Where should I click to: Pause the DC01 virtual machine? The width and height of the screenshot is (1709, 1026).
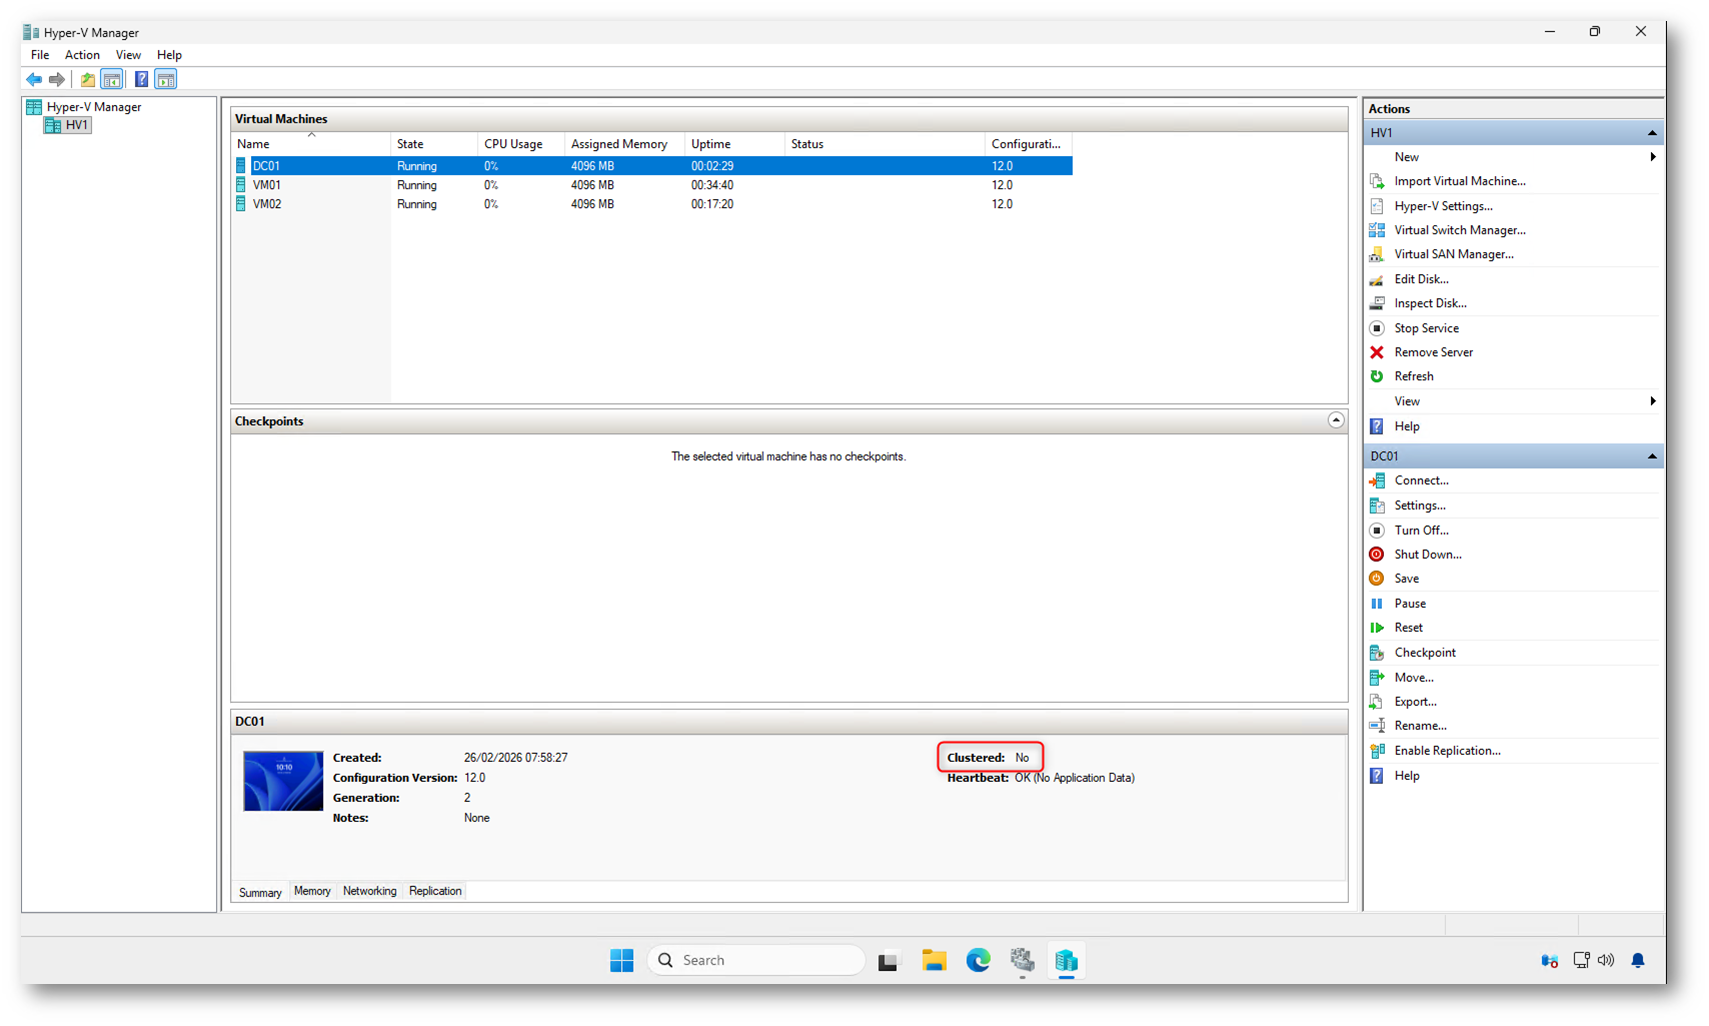pyautogui.click(x=1409, y=603)
